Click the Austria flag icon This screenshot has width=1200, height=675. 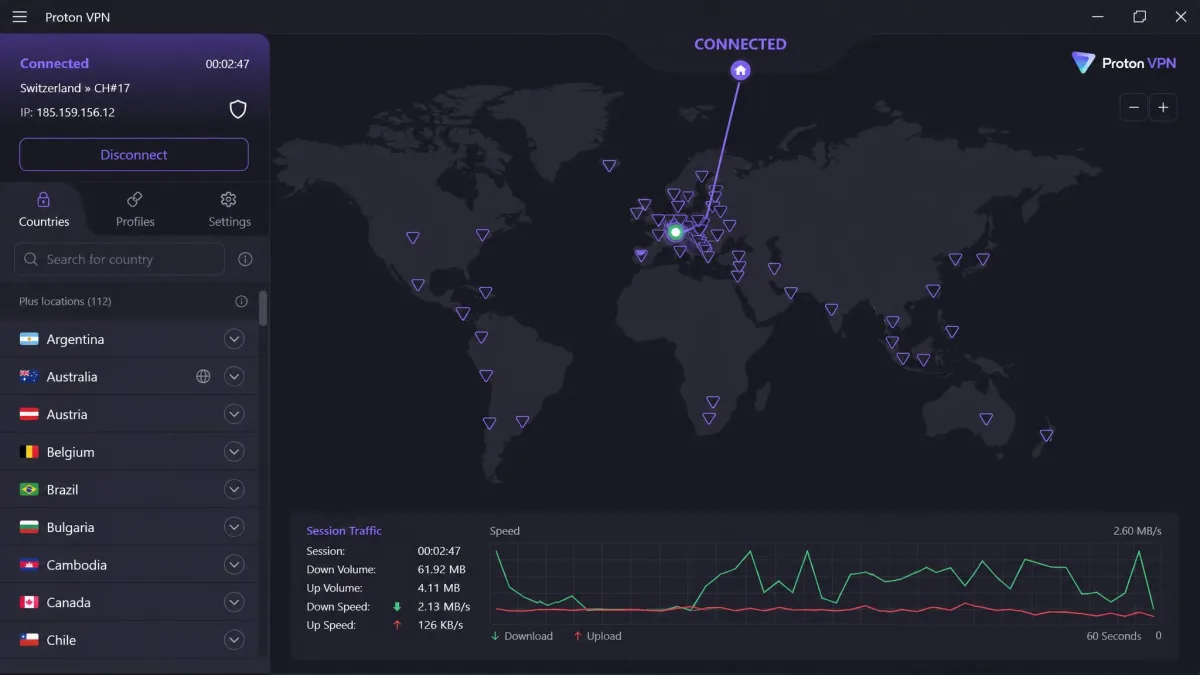click(x=29, y=414)
